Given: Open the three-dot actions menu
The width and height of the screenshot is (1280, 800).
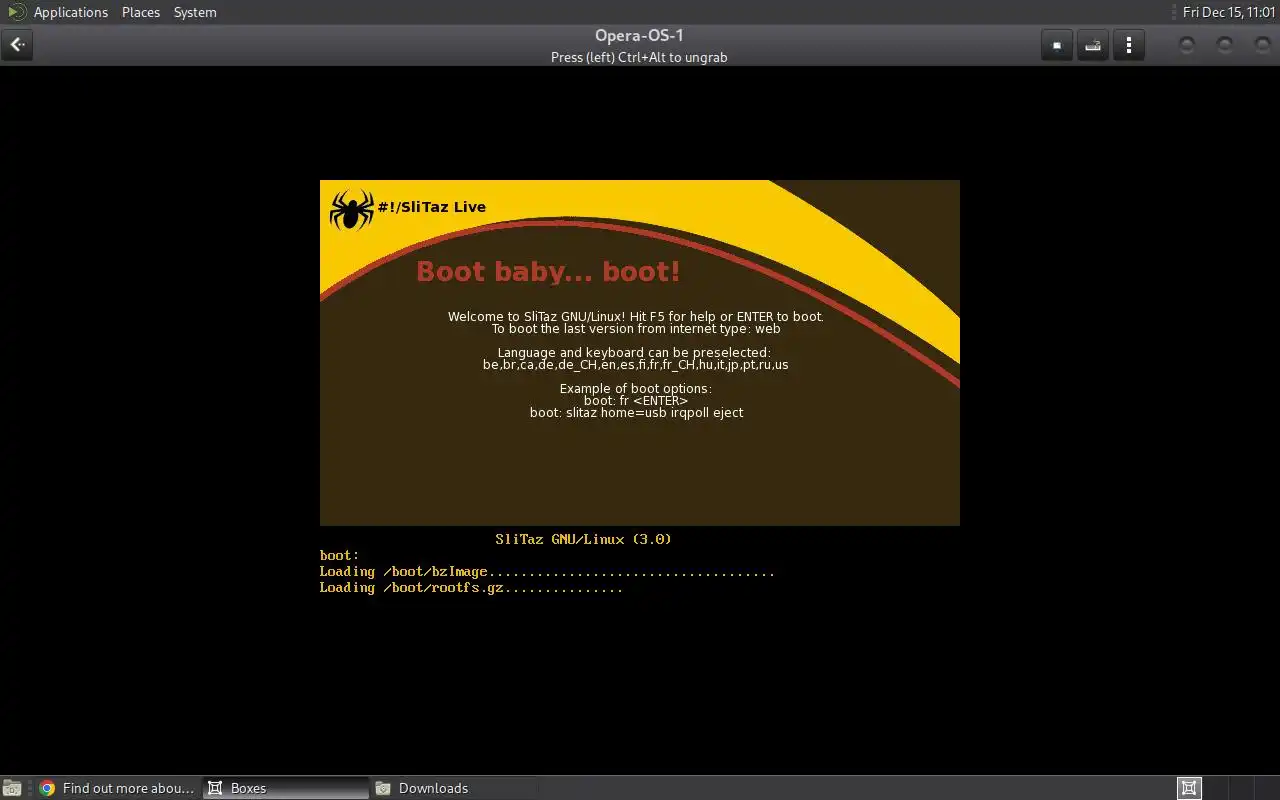Looking at the screenshot, I should pyautogui.click(x=1129, y=45).
